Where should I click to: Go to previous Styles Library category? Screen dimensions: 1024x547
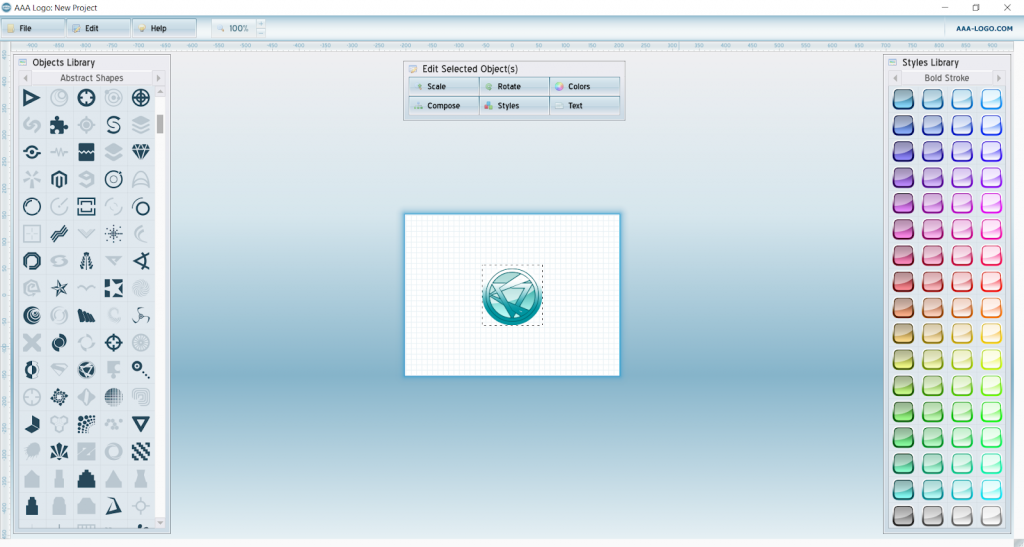tap(895, 78)
